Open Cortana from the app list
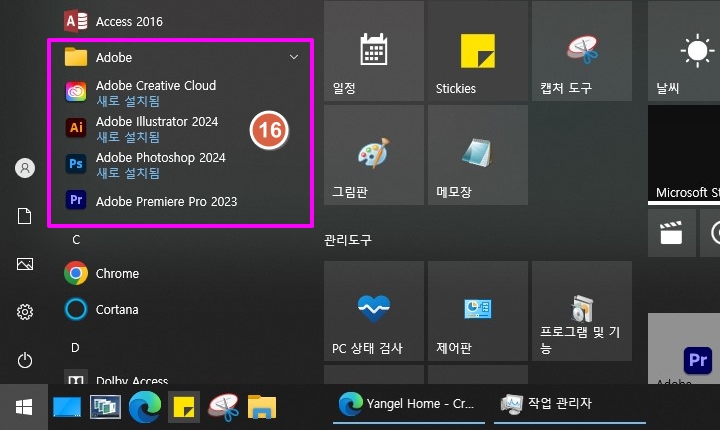The width and height of the screenshot is (720, 430). [x=181, y=309]
